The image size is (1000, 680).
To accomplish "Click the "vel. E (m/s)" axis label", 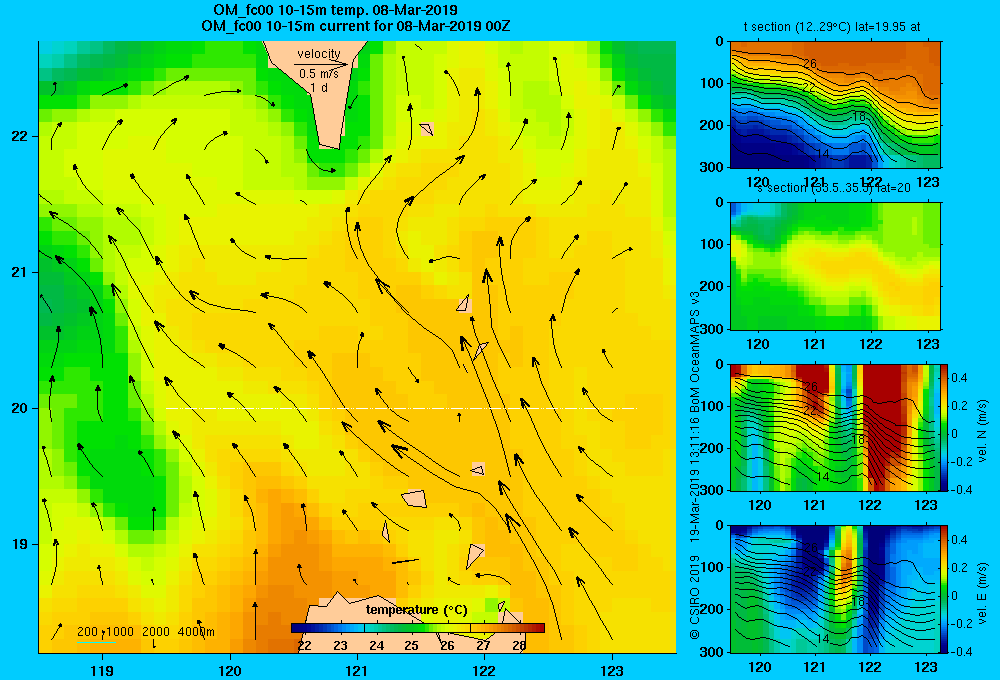I will (982, 592).
